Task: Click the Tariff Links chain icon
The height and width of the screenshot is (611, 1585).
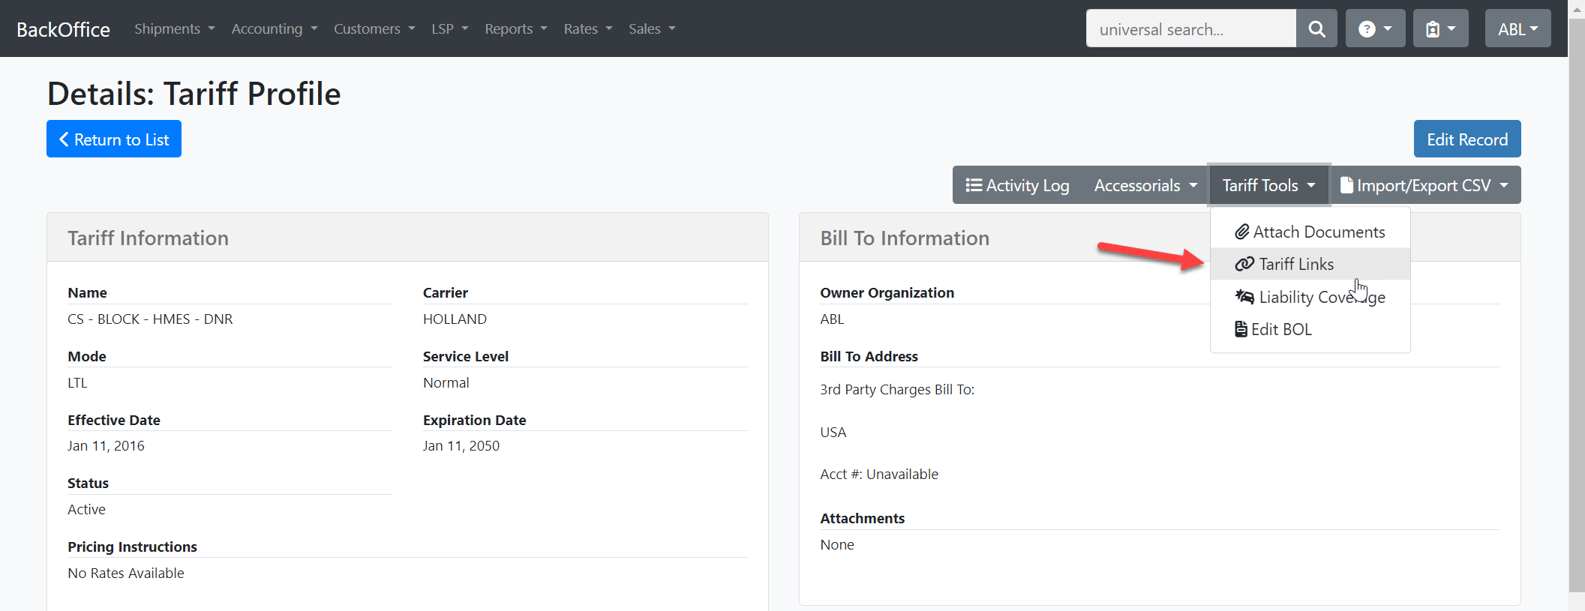Action: click(x=1244, y=264)
